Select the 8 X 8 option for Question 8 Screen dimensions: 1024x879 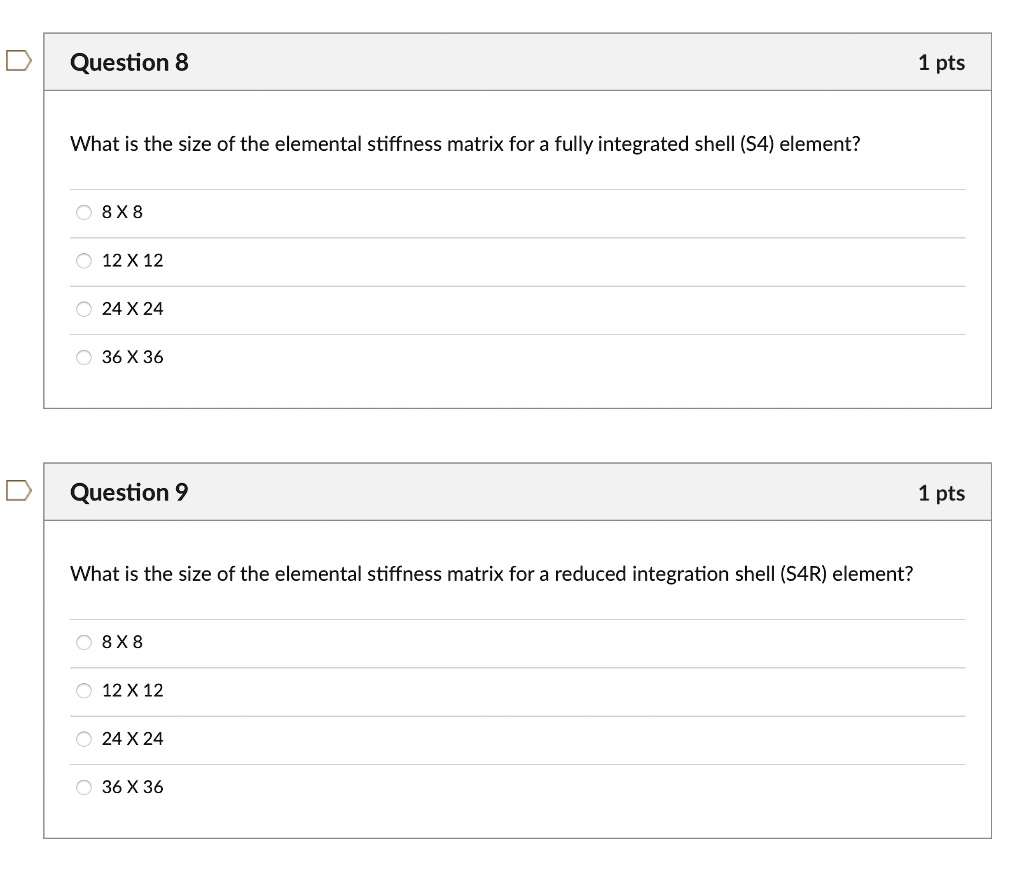coord(84,212)
